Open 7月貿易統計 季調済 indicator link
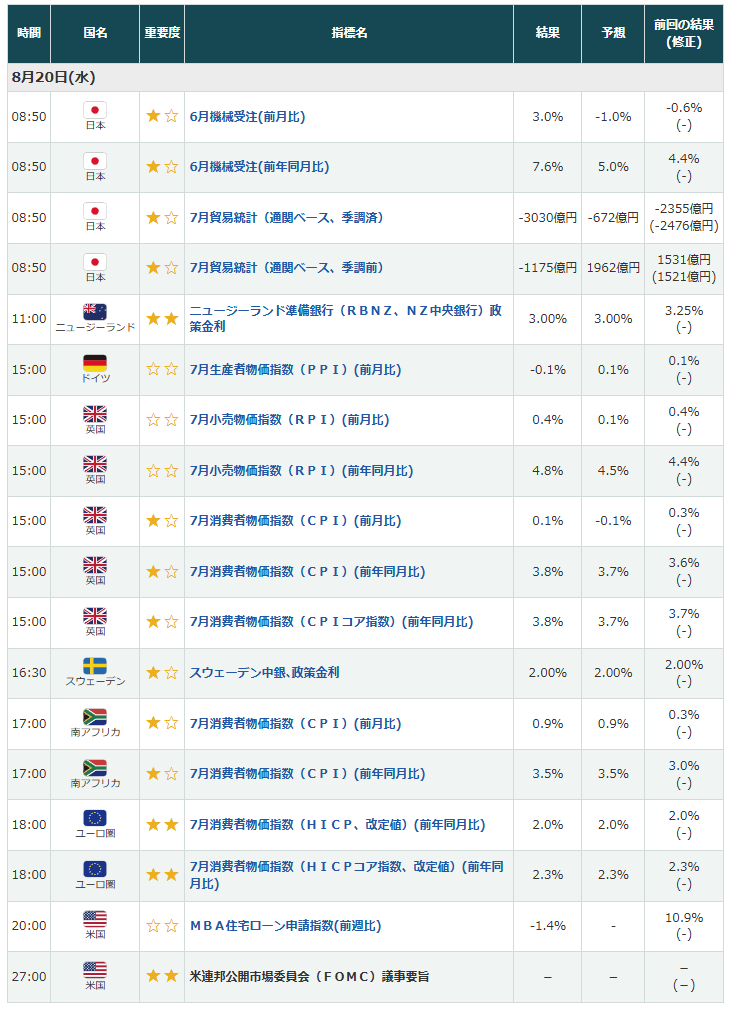Viewport: 730px width, 1010px height. [286, 218]
